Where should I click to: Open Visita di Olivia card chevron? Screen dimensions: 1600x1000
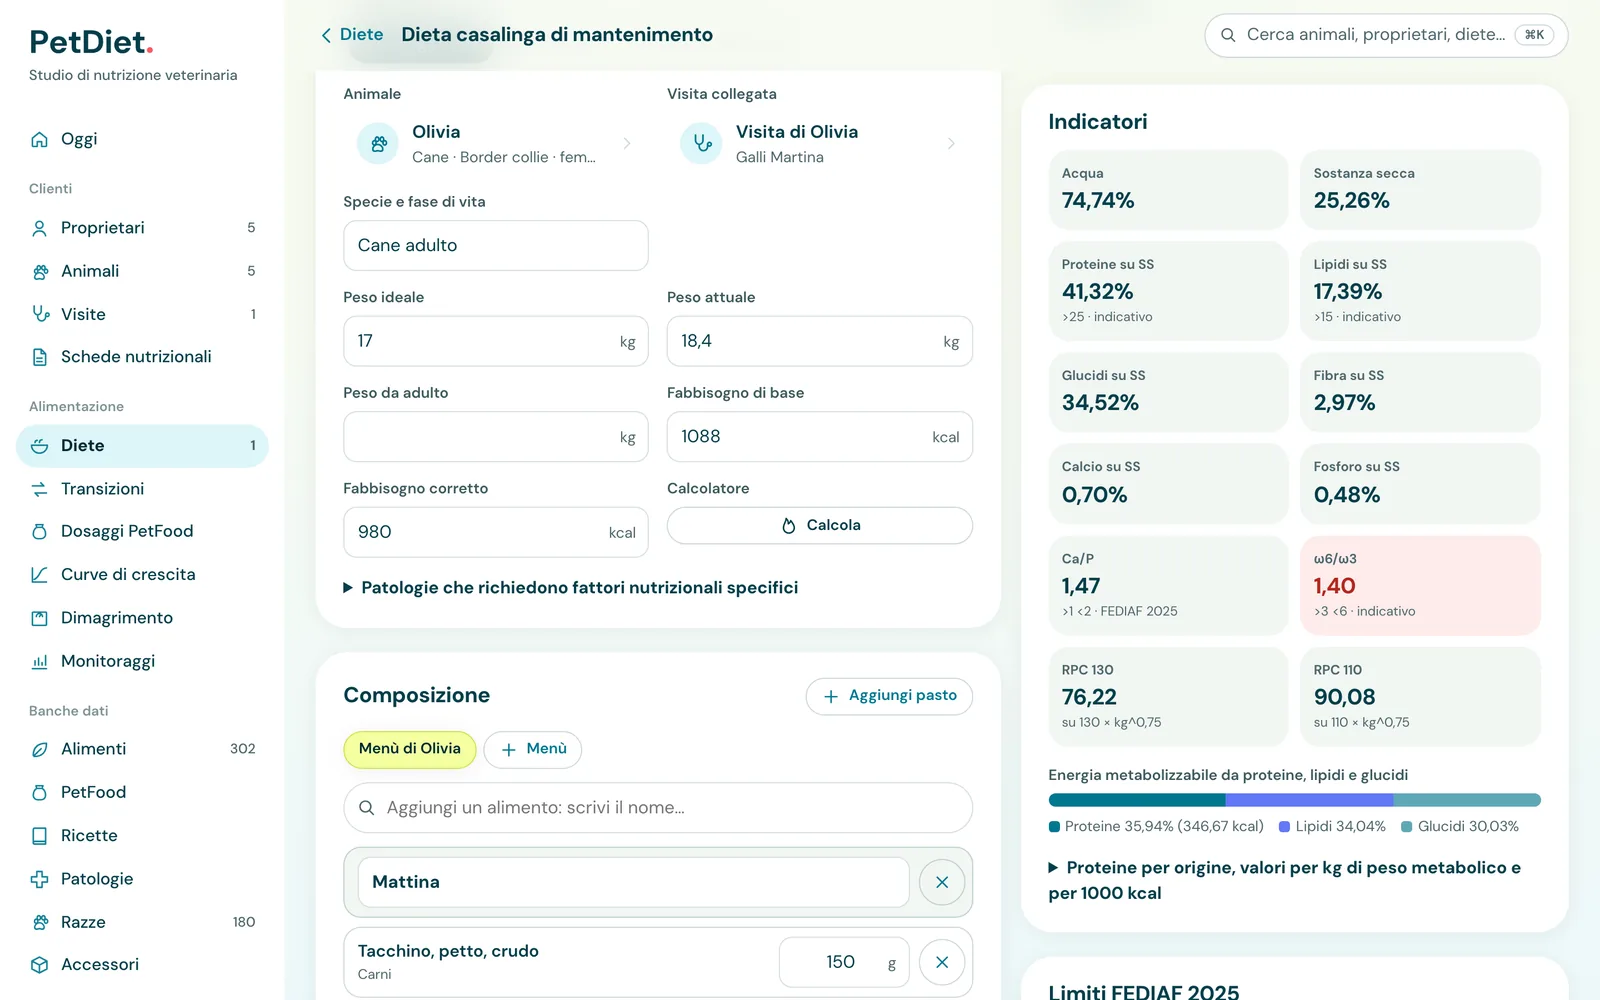[x=951, y=144]
